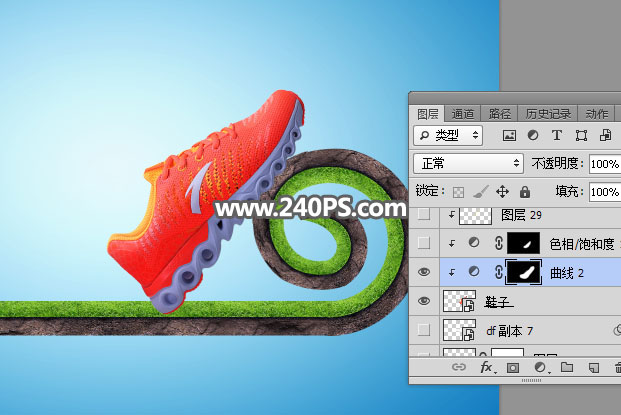Open the fx layer style menu
This screenshot has width=621, height=415.
pos(486,367)
